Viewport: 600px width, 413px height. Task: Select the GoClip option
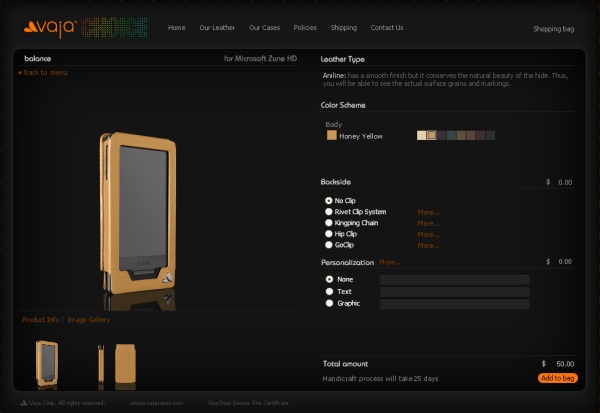[x=328, y=245]
